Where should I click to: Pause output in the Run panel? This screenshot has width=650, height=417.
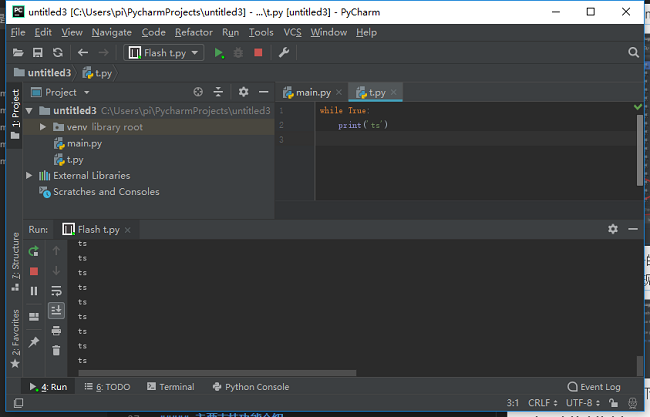coord(34,291)
